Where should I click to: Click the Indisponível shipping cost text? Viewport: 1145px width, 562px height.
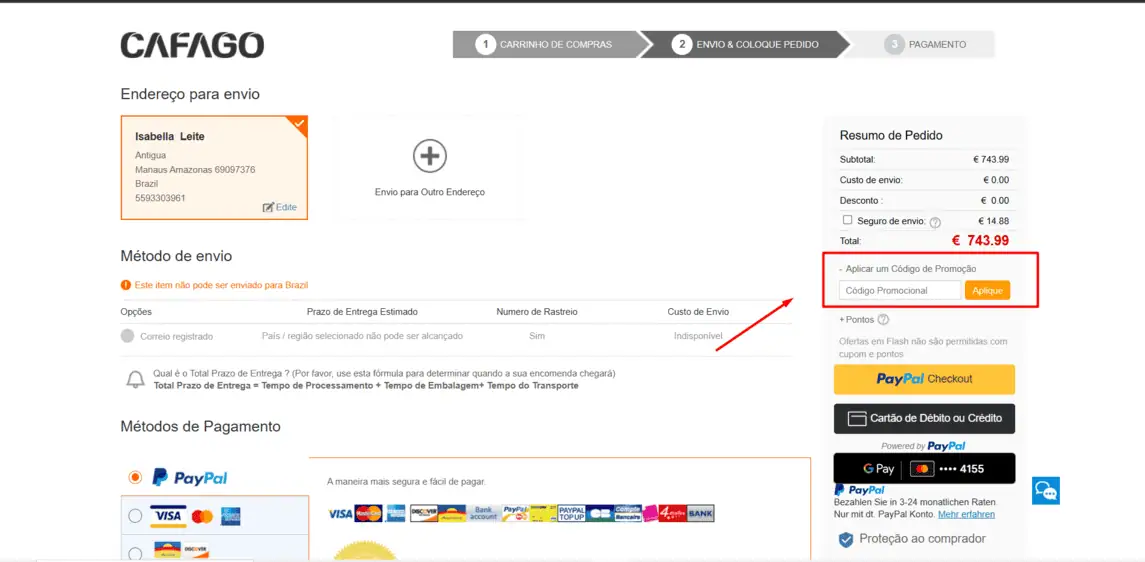point(698,336)
